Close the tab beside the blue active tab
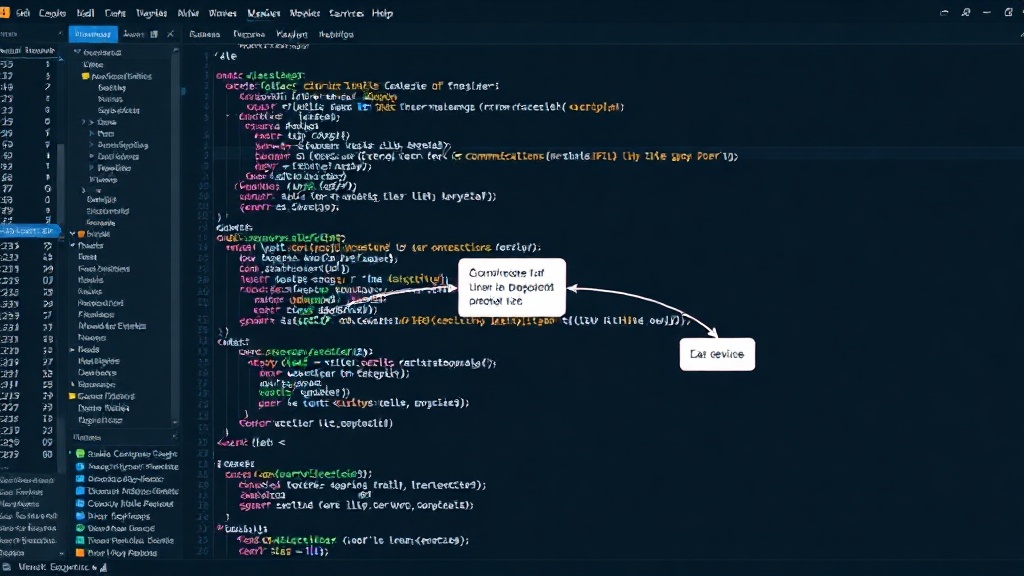 click(170, 34)
